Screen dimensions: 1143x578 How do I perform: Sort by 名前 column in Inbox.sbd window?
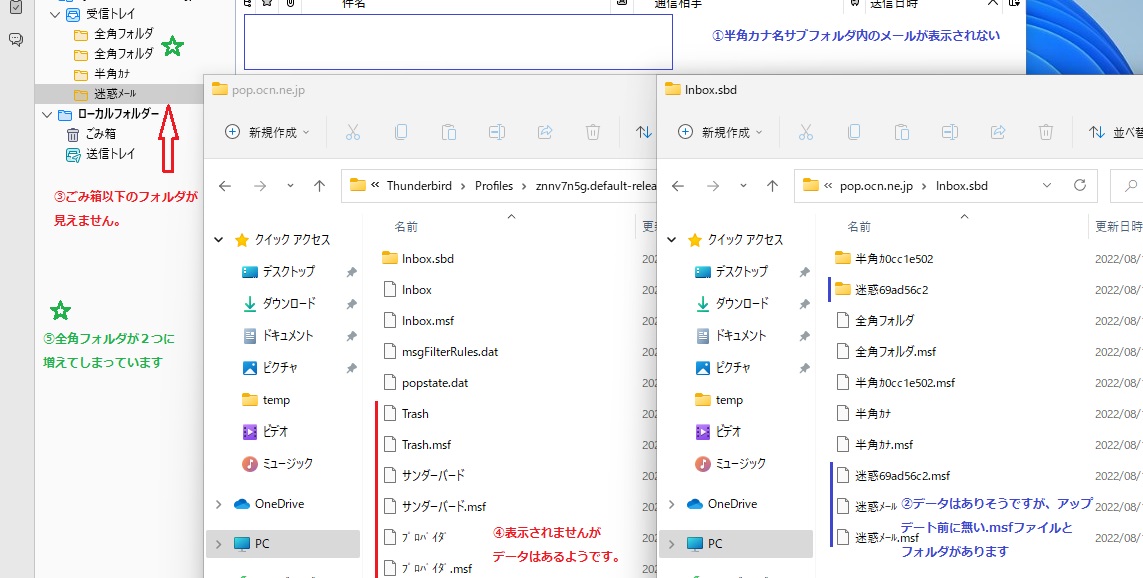click(859, 227)
